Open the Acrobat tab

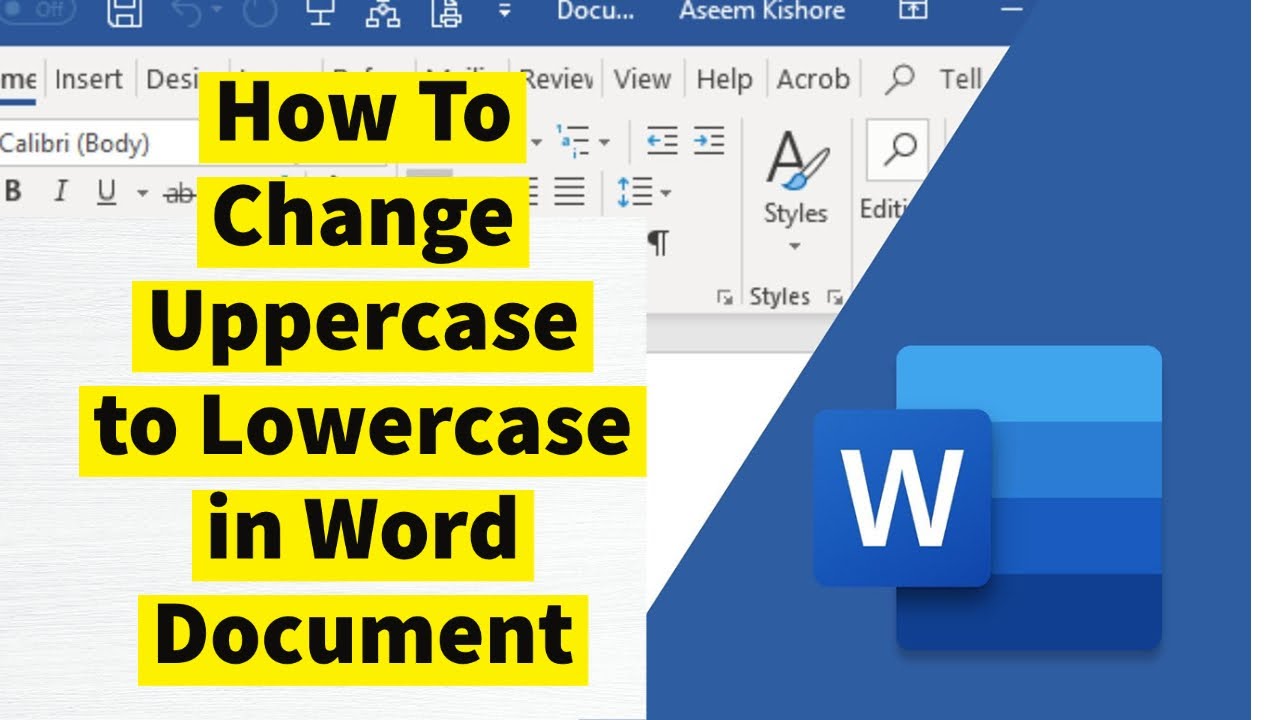point(813,79)
